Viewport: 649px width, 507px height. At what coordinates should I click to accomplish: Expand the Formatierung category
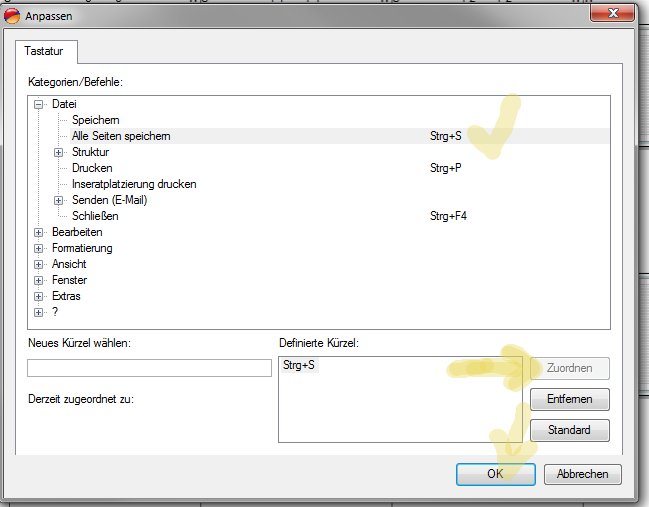click(39, 248)
